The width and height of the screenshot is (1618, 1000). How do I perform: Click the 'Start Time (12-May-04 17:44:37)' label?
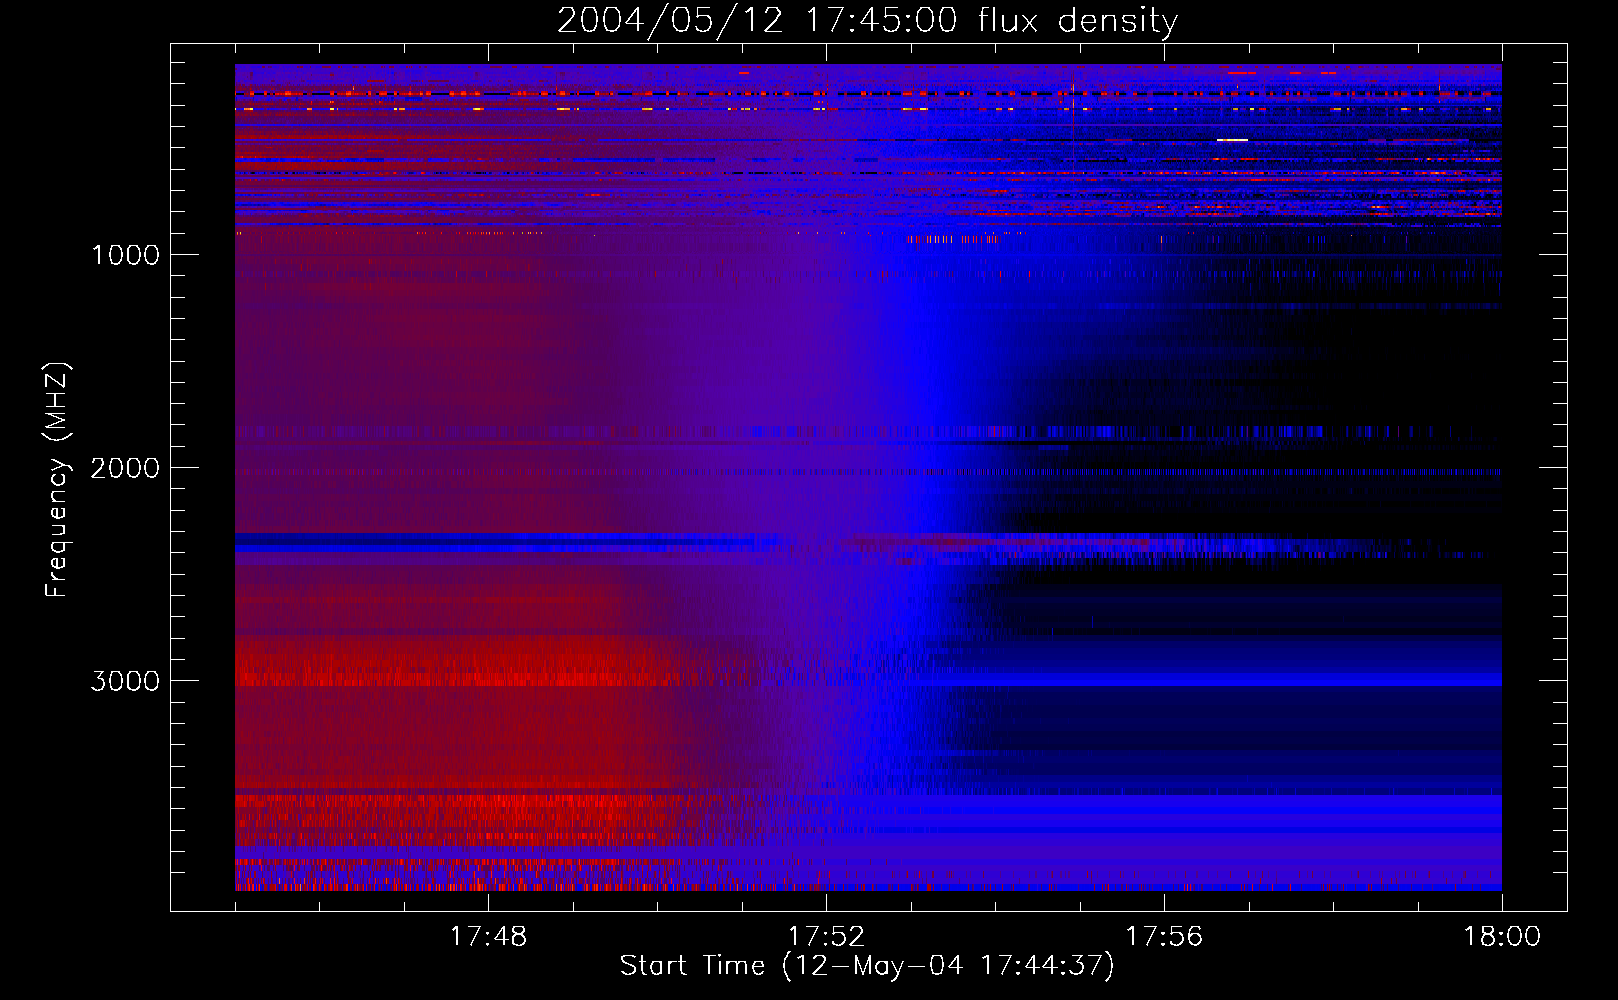point(867,966)
